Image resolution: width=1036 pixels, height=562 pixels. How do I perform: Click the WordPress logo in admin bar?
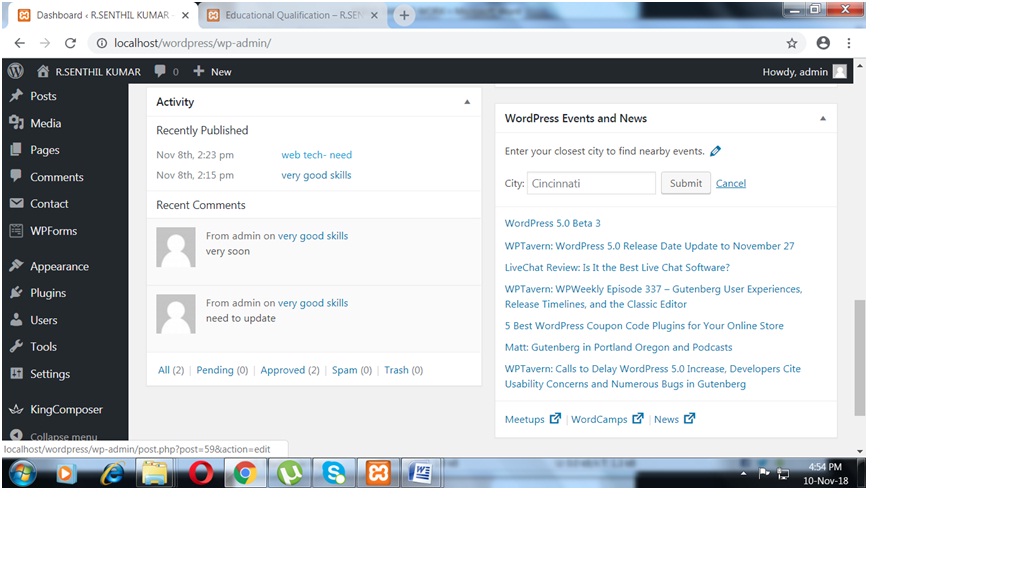[15, 71]
